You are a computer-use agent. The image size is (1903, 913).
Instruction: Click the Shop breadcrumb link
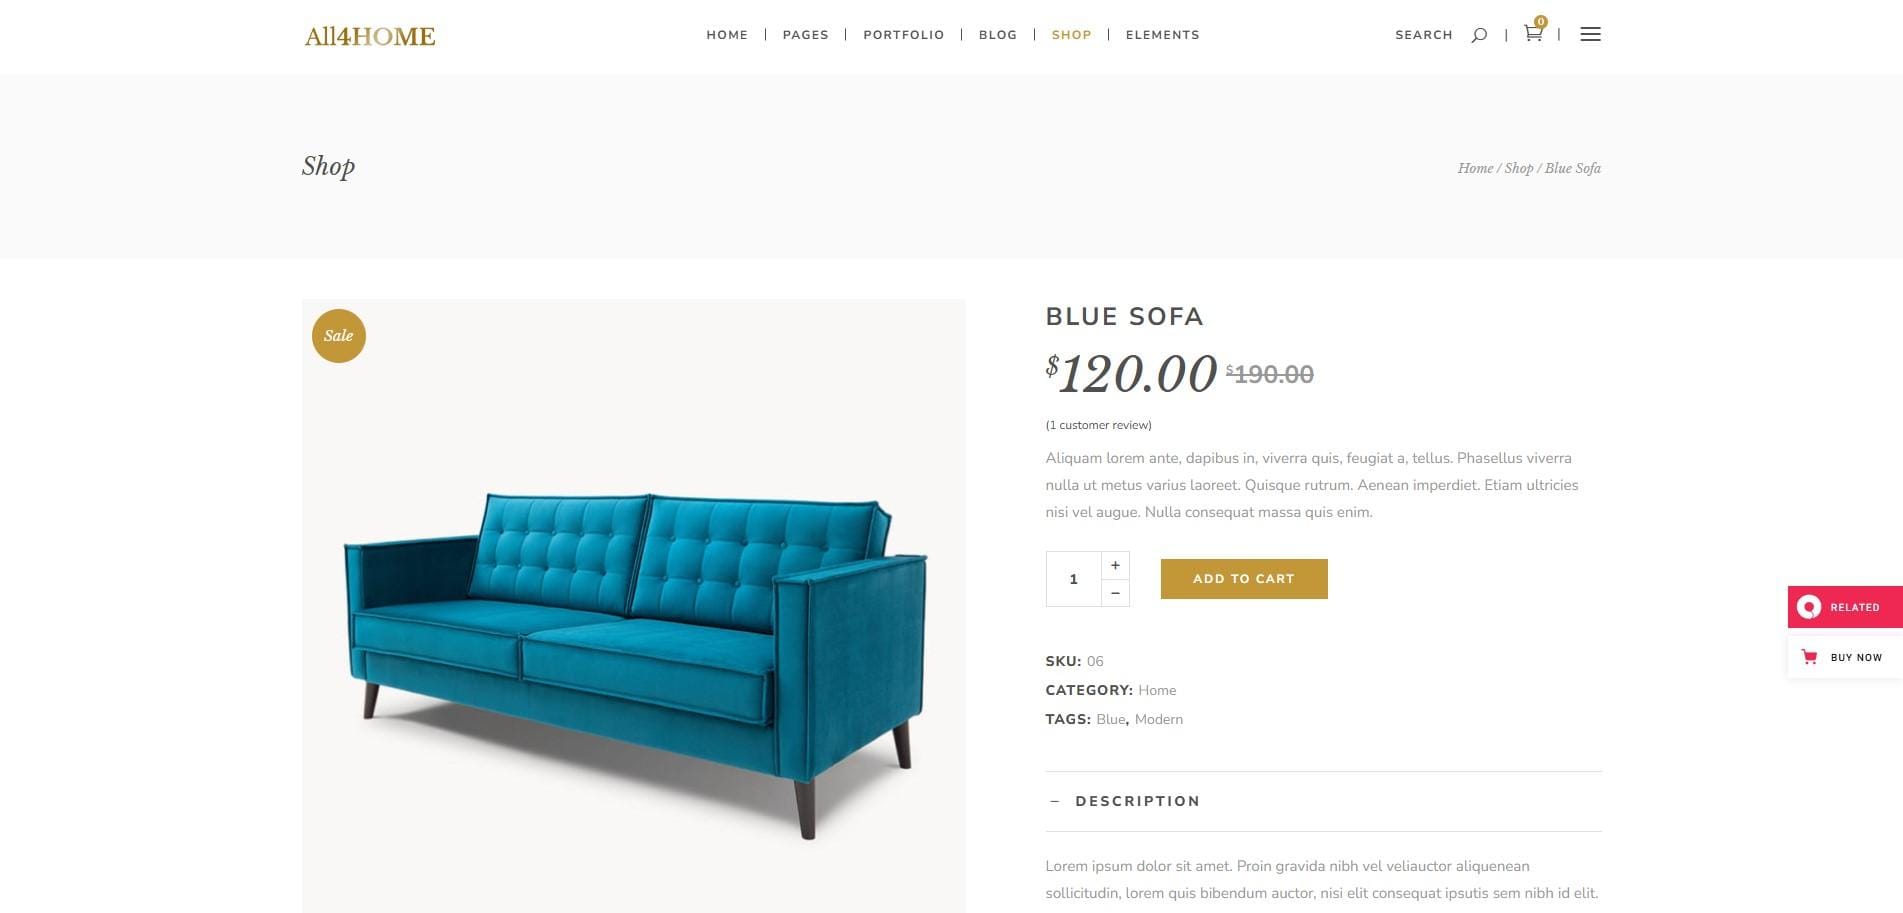point(1518,168)
